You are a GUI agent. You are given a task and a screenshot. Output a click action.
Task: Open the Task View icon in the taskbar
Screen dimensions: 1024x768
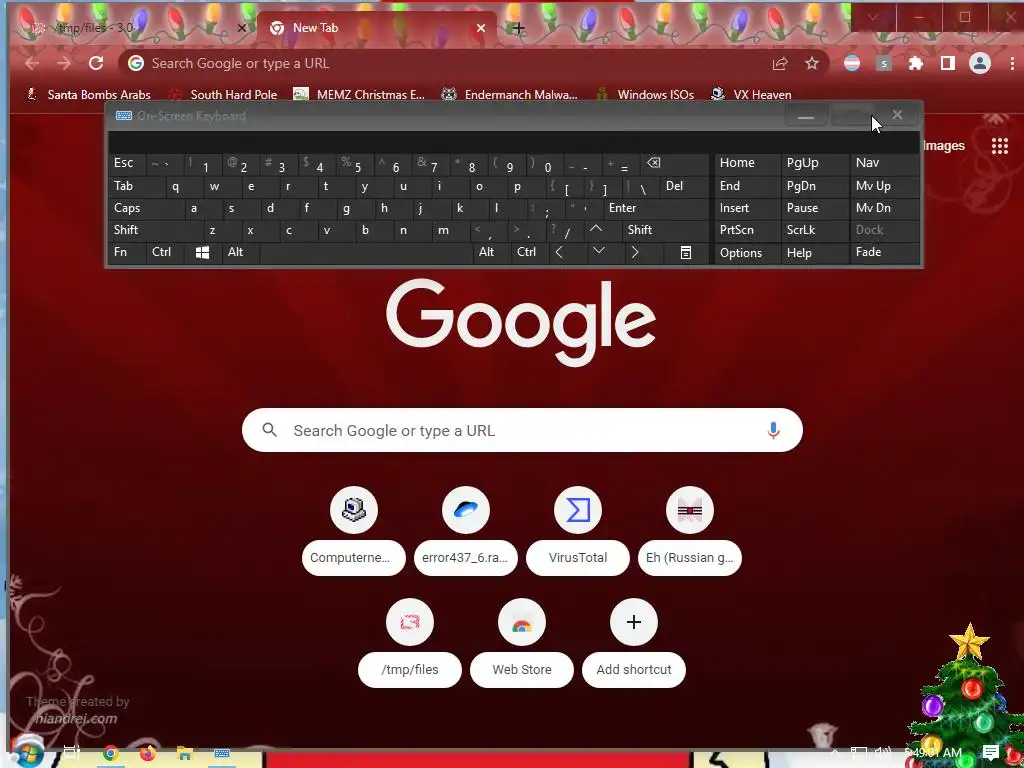click(x=72, y=754)
